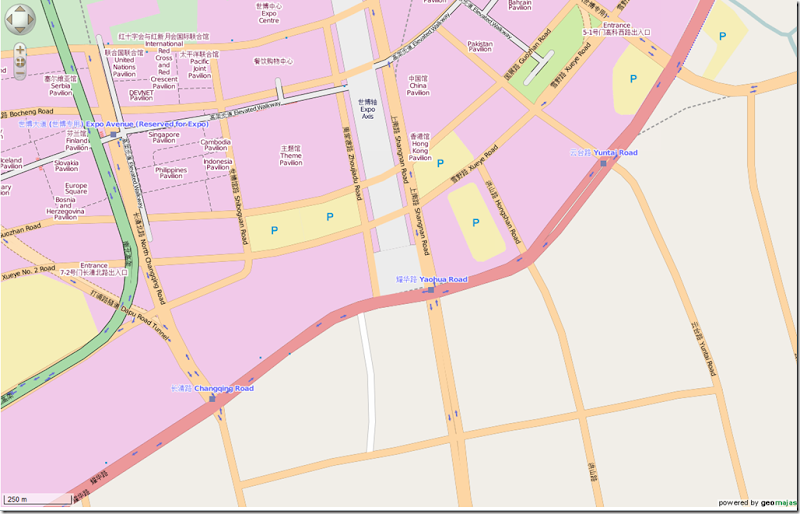
Task: Click the Hong Kong Pavilion label
Action: pos(420,148)
